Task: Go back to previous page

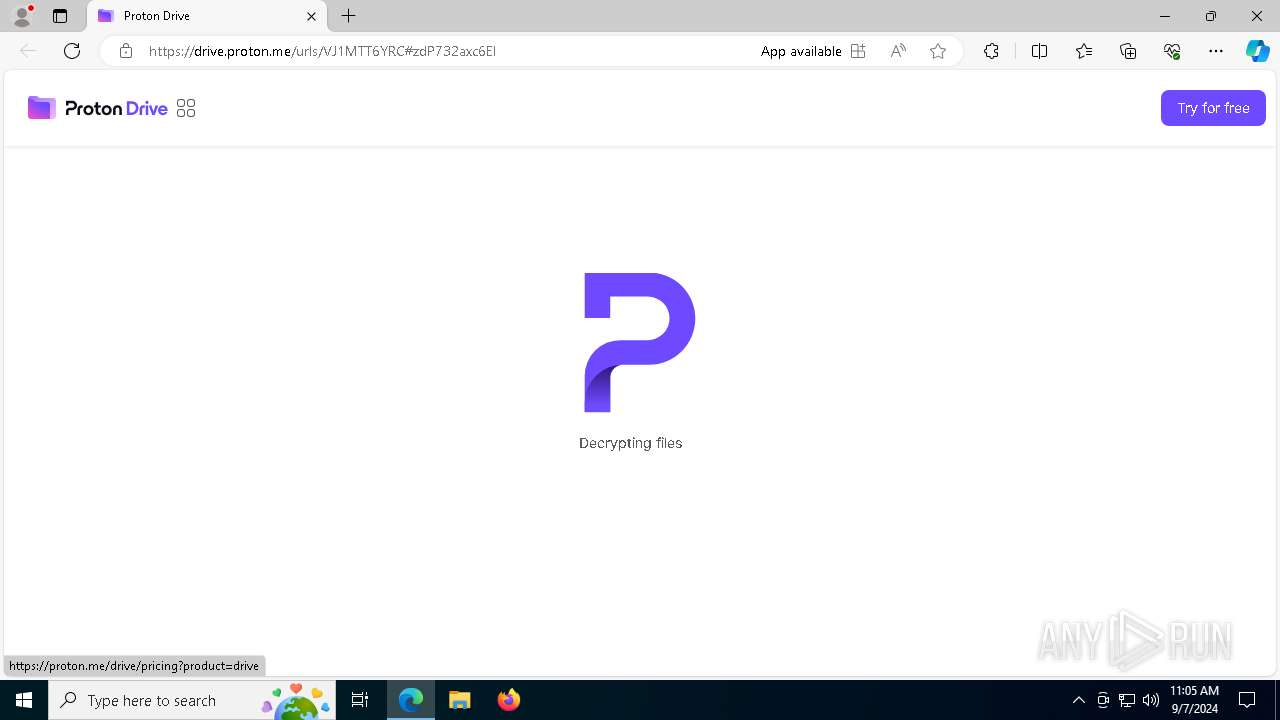Action: coord(28,51)
